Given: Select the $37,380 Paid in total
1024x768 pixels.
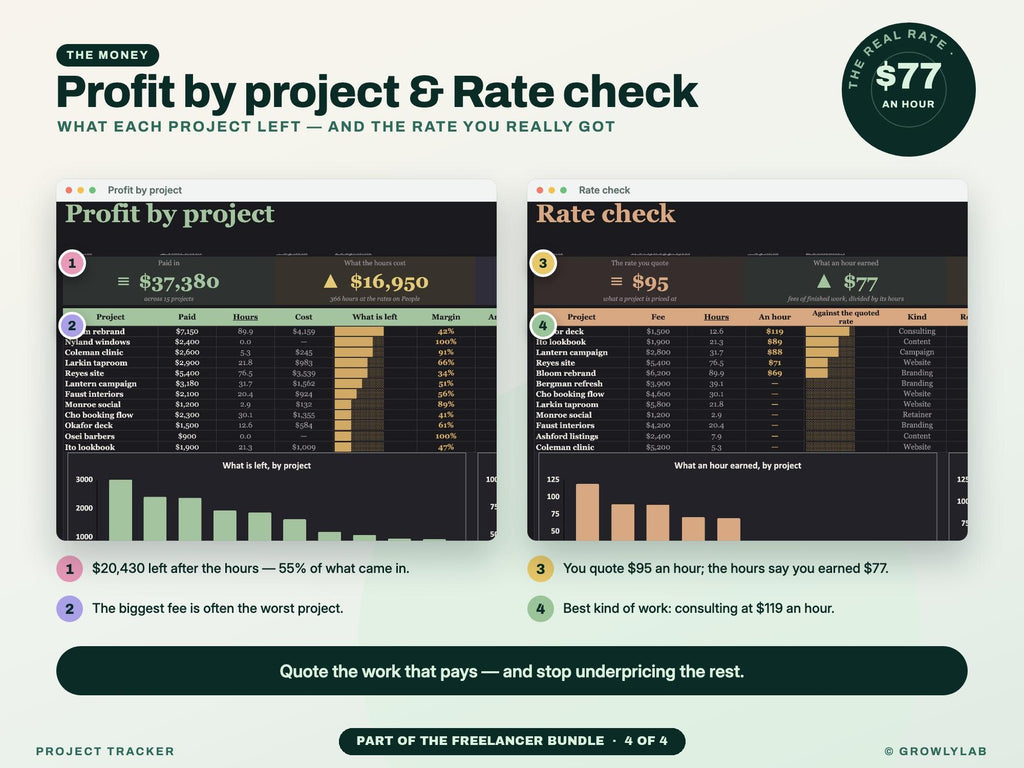Looking at the screenshot, I should click(179, 281).
